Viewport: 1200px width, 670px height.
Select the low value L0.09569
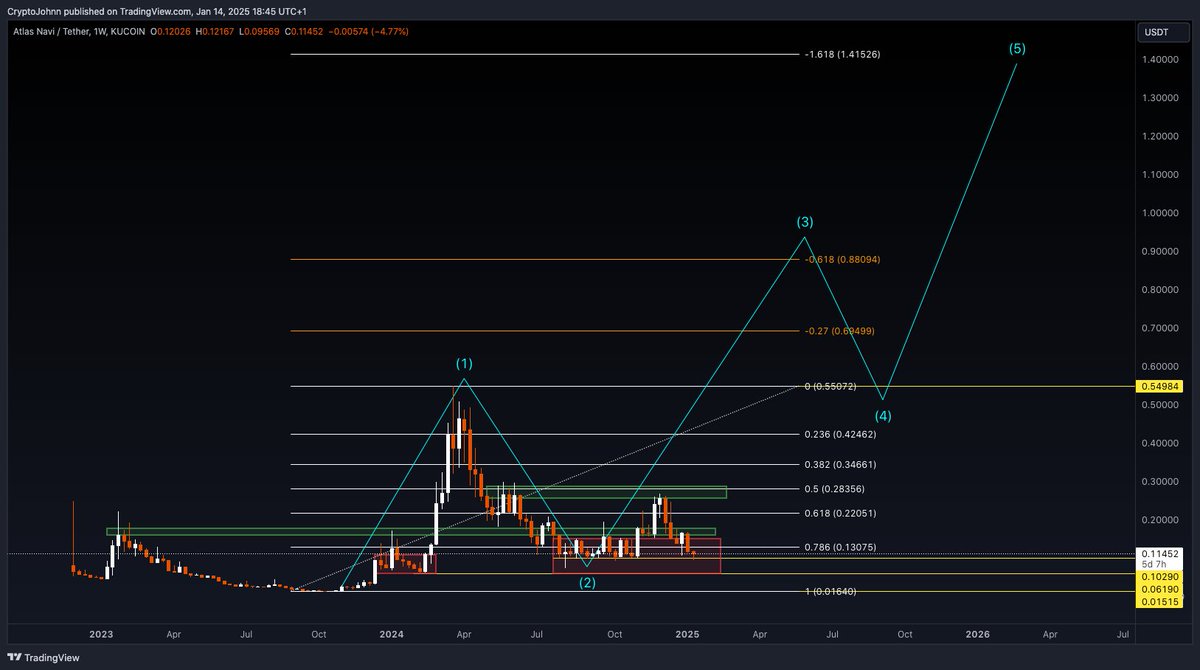click(260, 32)
